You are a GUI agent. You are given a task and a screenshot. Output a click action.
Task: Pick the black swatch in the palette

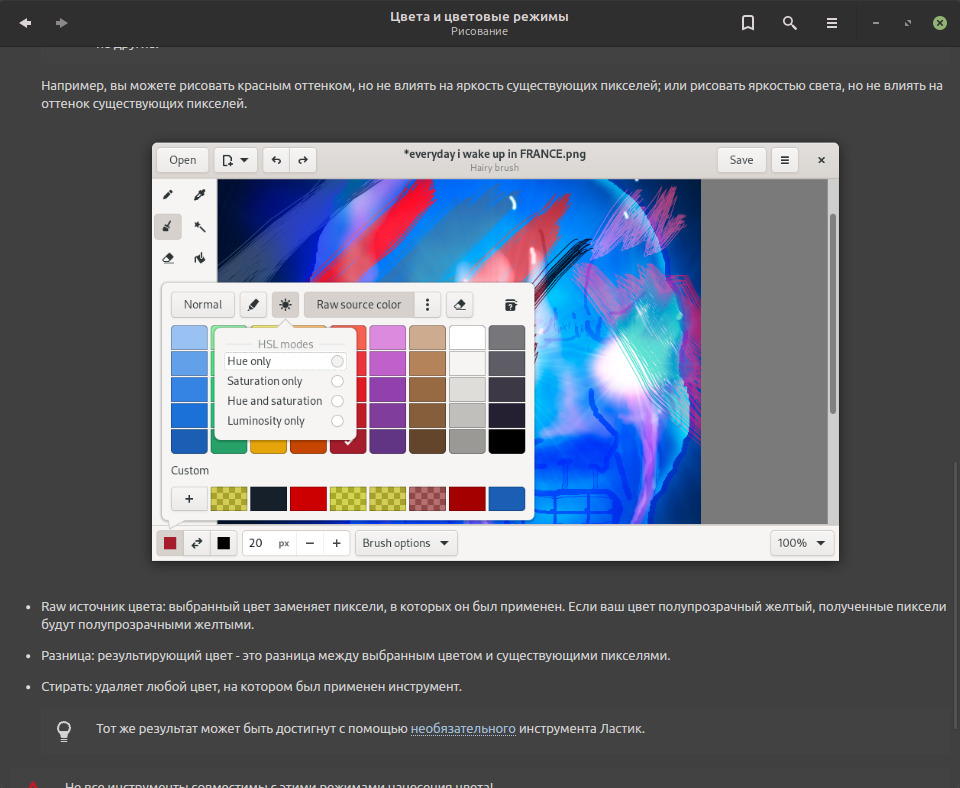coord(507,440)
